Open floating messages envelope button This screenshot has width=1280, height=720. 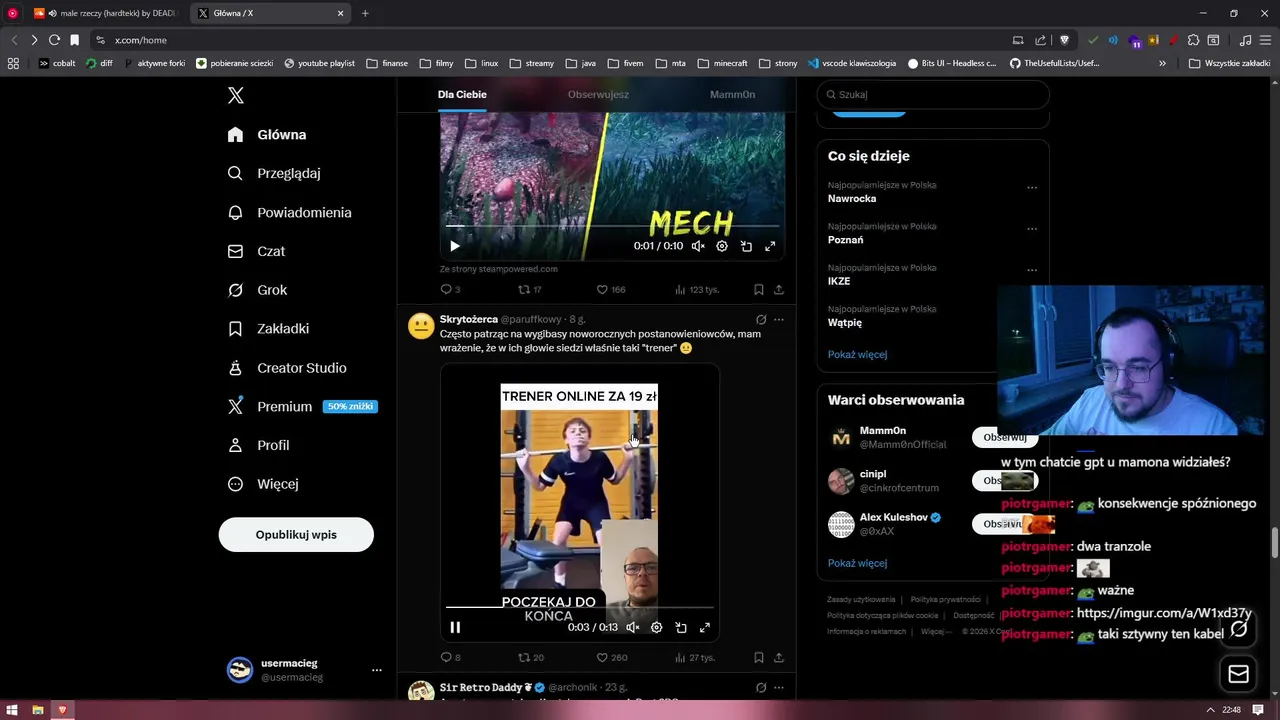tap(1238, 674)
